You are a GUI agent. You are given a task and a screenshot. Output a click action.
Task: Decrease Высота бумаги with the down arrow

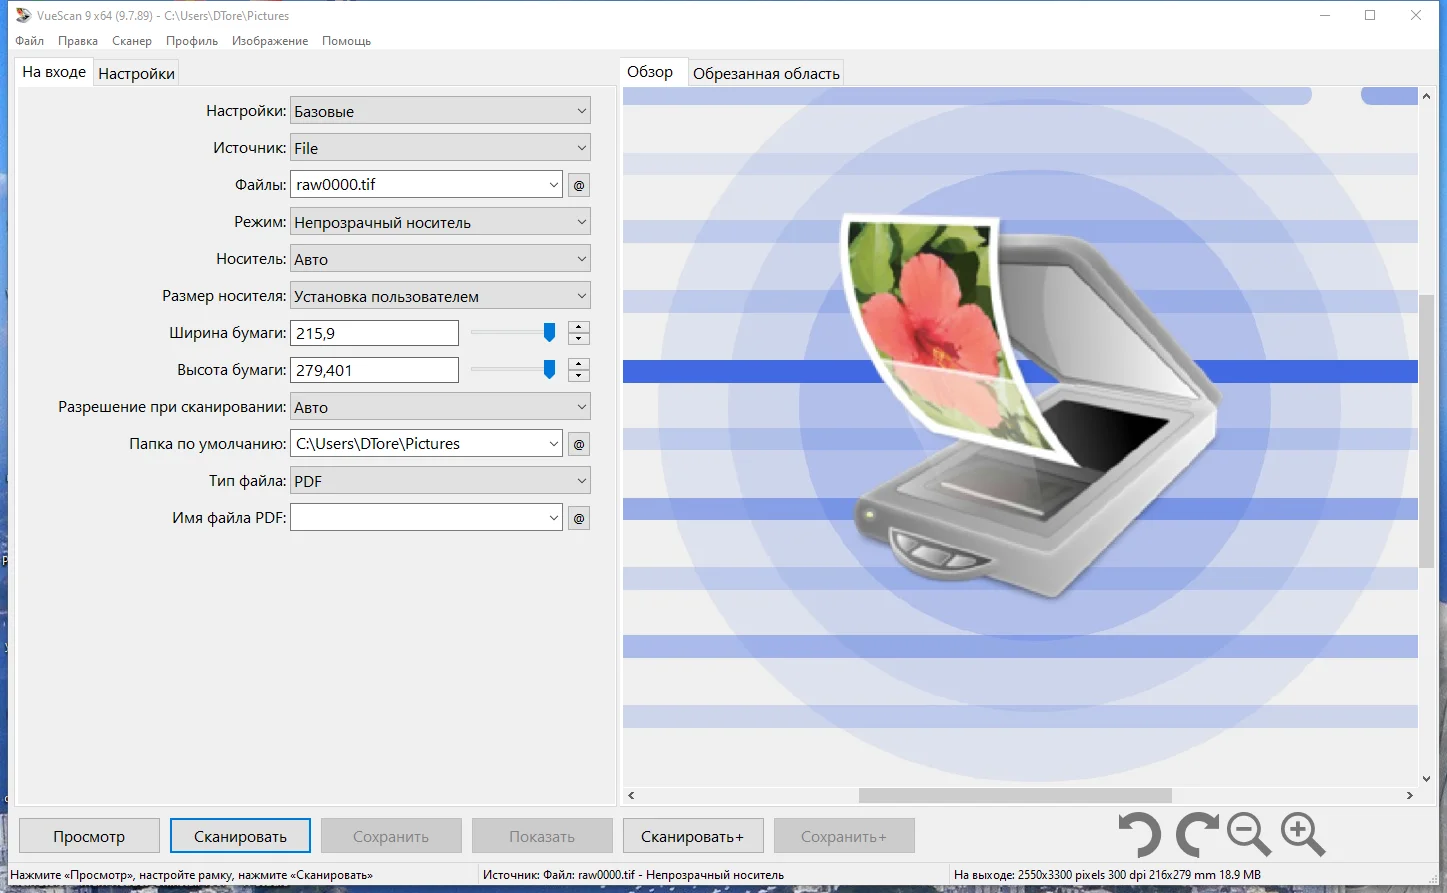point(579,376)
